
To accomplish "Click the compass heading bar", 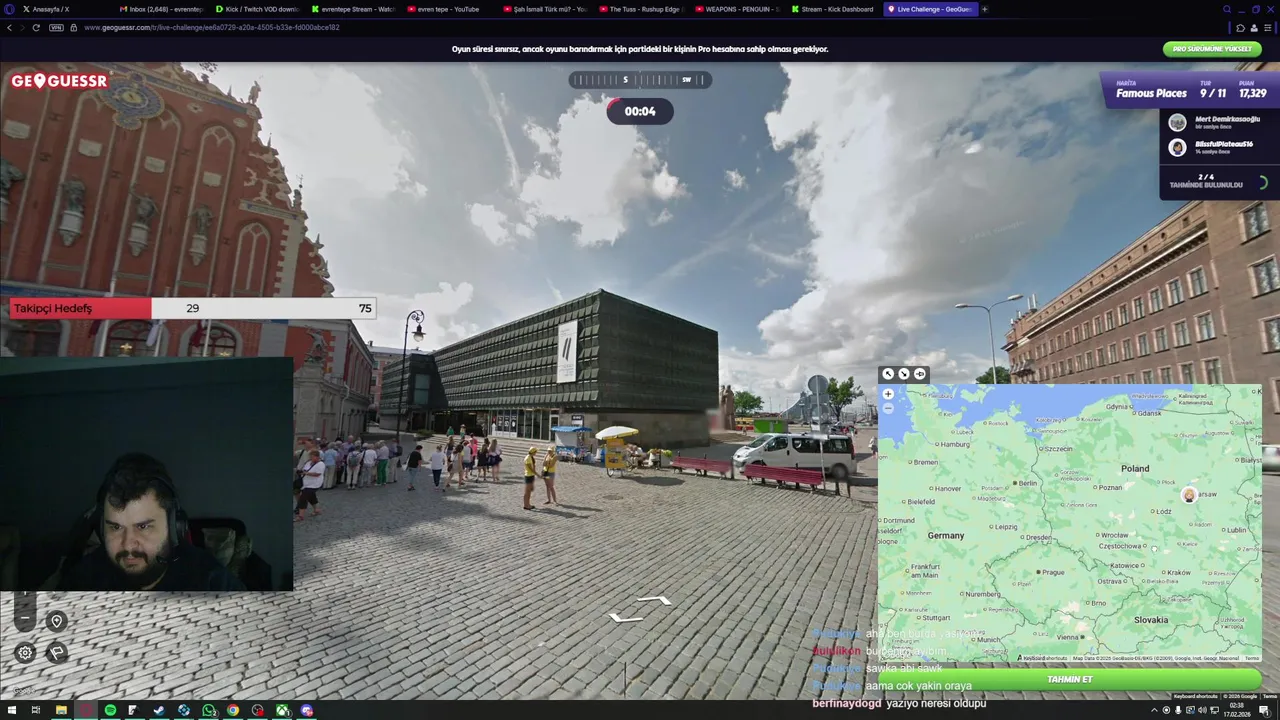I will pos(640,80).
